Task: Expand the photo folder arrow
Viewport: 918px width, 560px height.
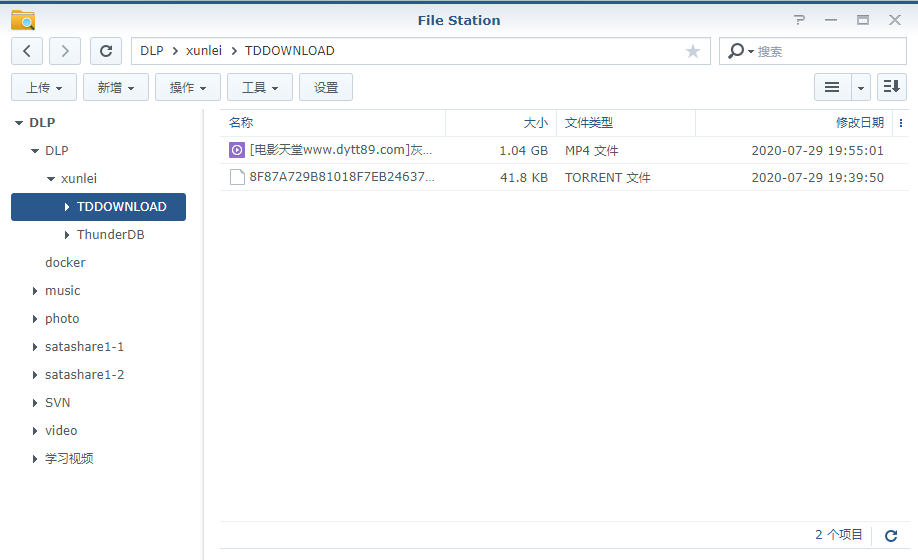Action: coord(35,319)
